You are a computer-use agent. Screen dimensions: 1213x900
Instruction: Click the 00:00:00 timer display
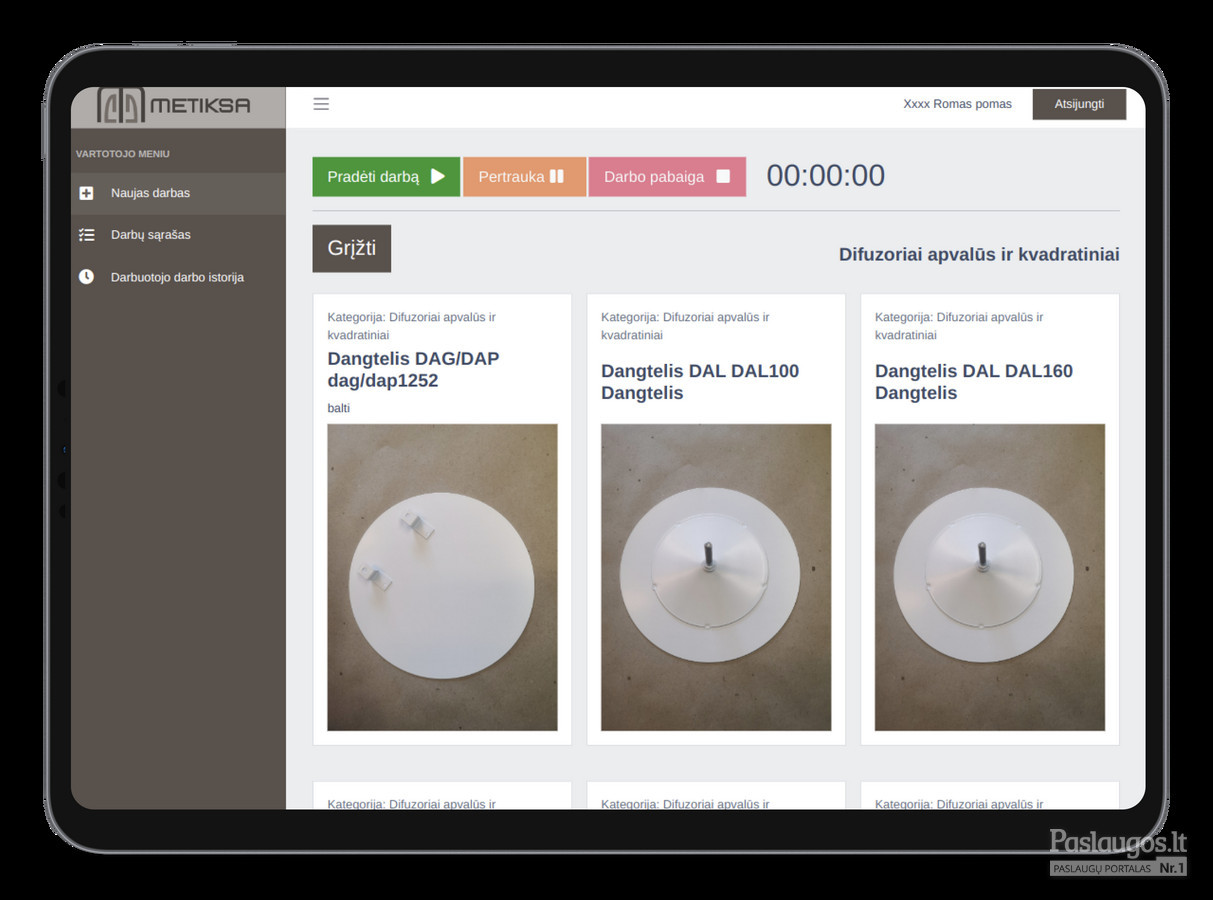(x=826, y=176)
